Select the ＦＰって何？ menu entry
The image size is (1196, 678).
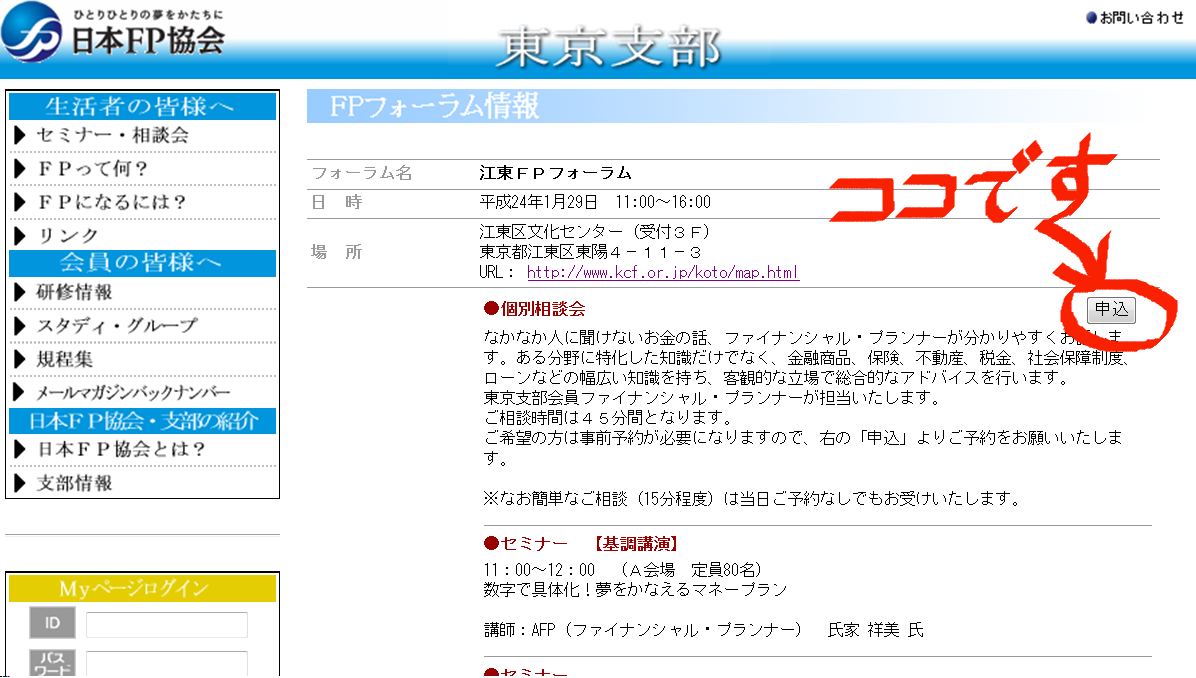click(92, 169)
